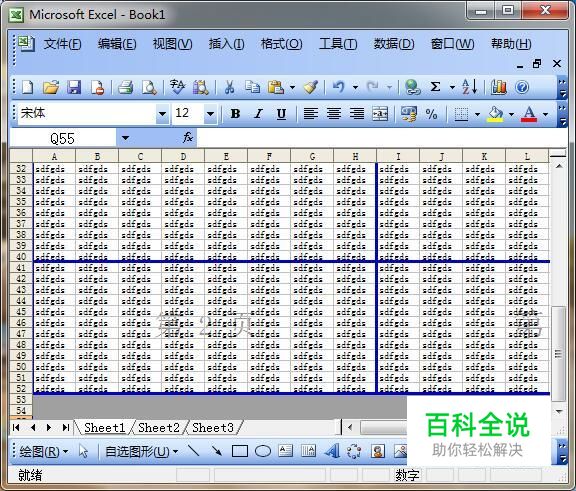Click the vertical scrollbar down arrow
Viewport: 576px width, 491px height.
559,412
